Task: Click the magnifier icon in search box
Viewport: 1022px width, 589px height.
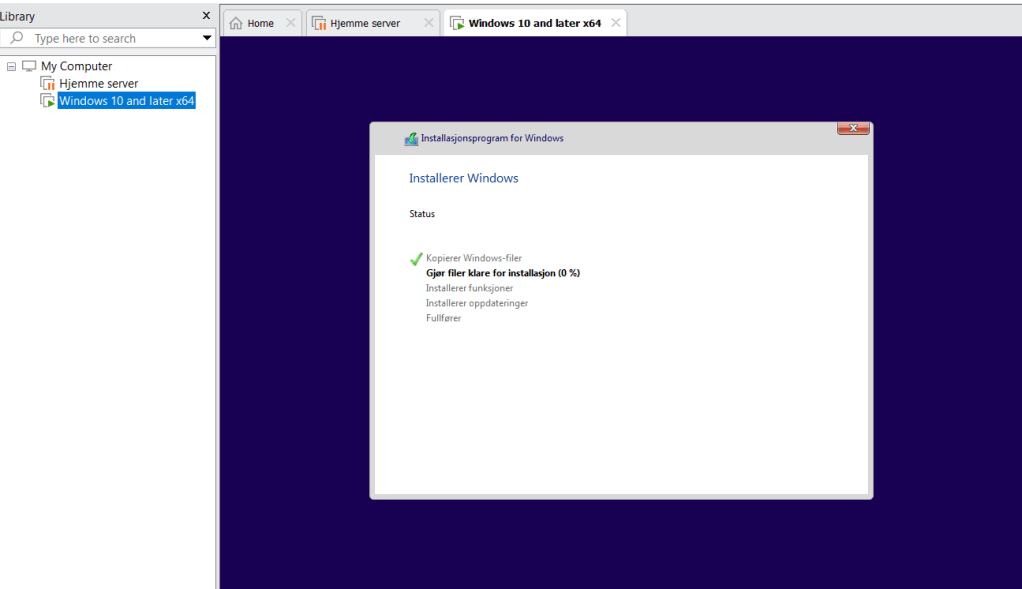Action: coord(17,38)
